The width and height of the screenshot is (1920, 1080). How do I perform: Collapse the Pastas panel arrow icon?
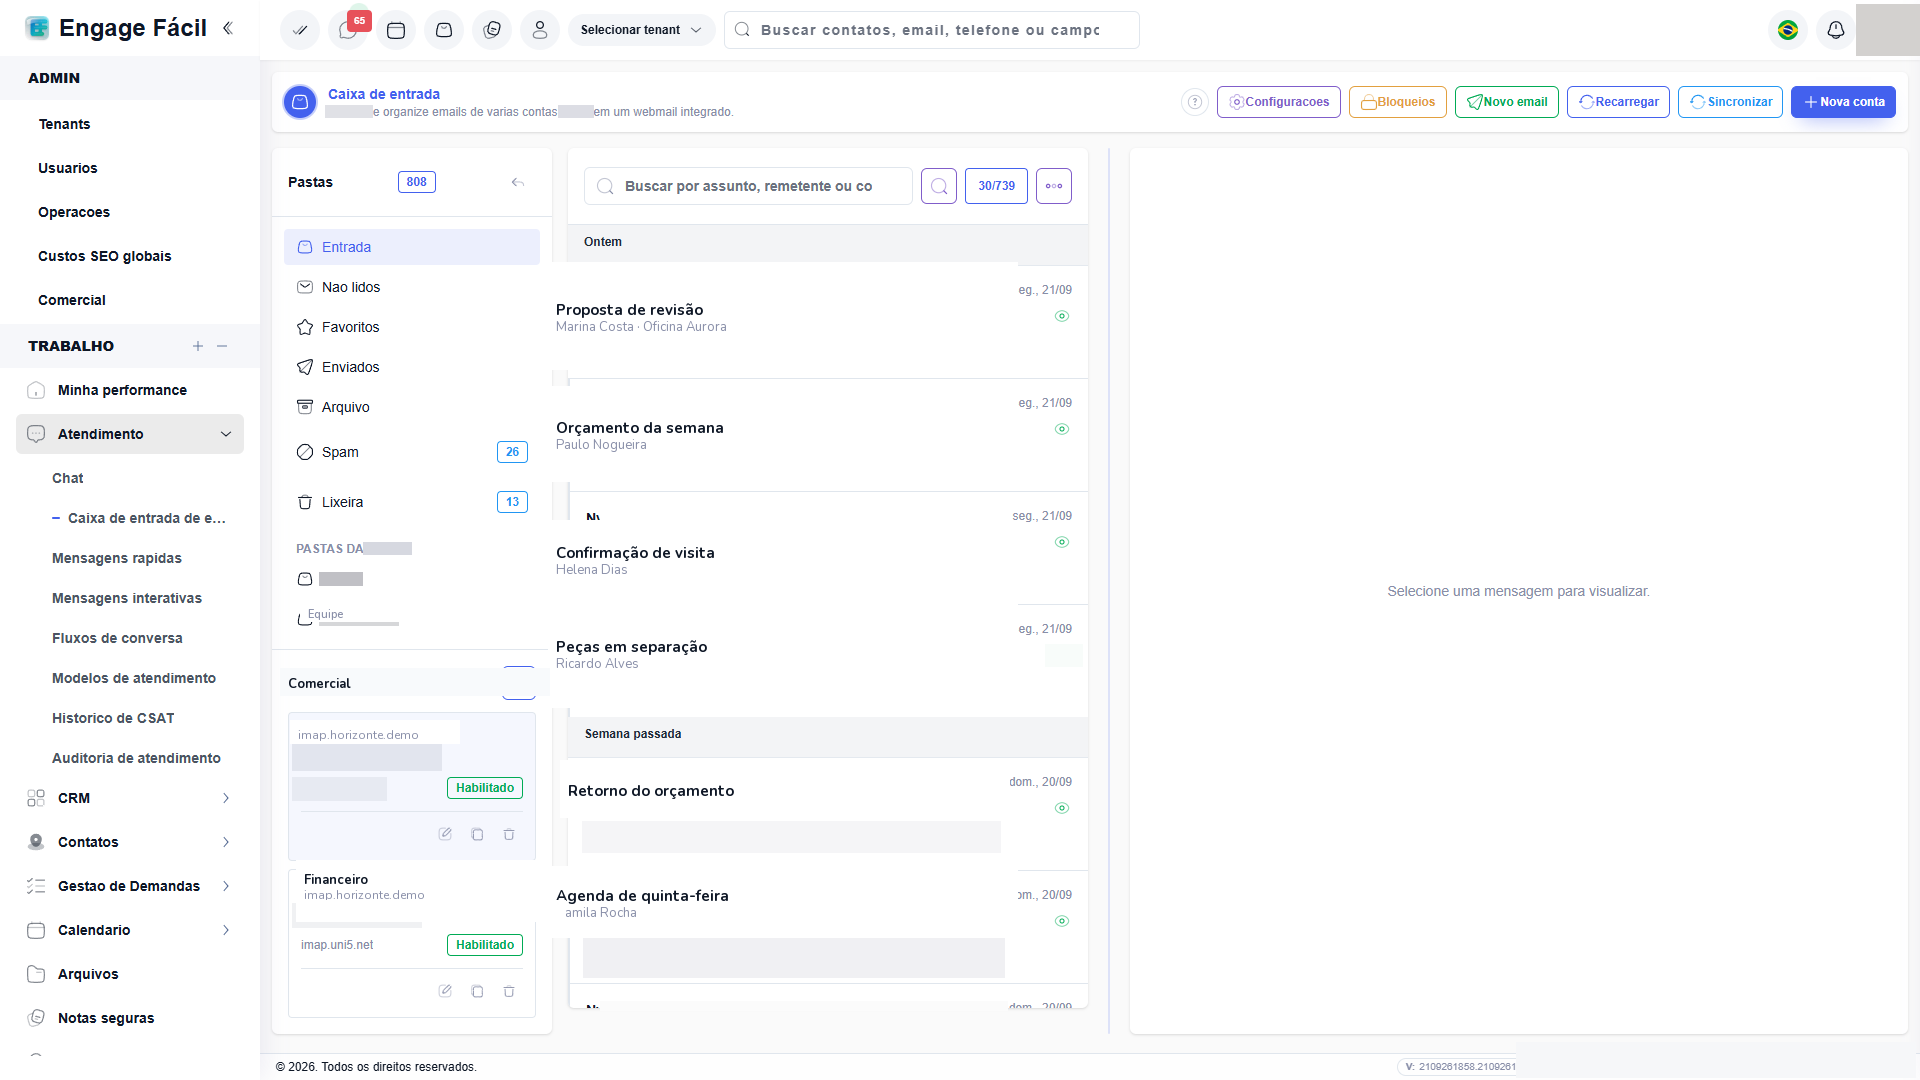point(518,182)
